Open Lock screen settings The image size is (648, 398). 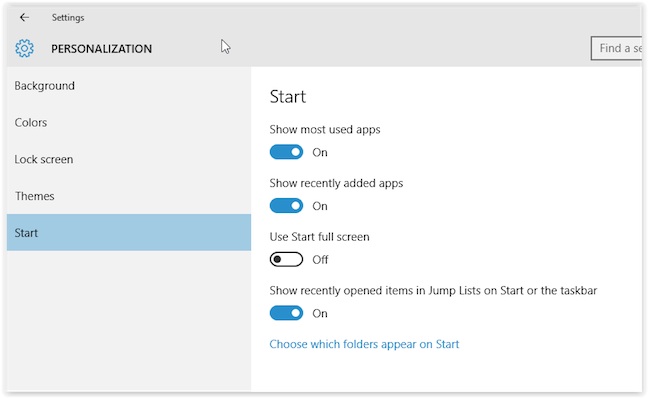tap(129, 159)
